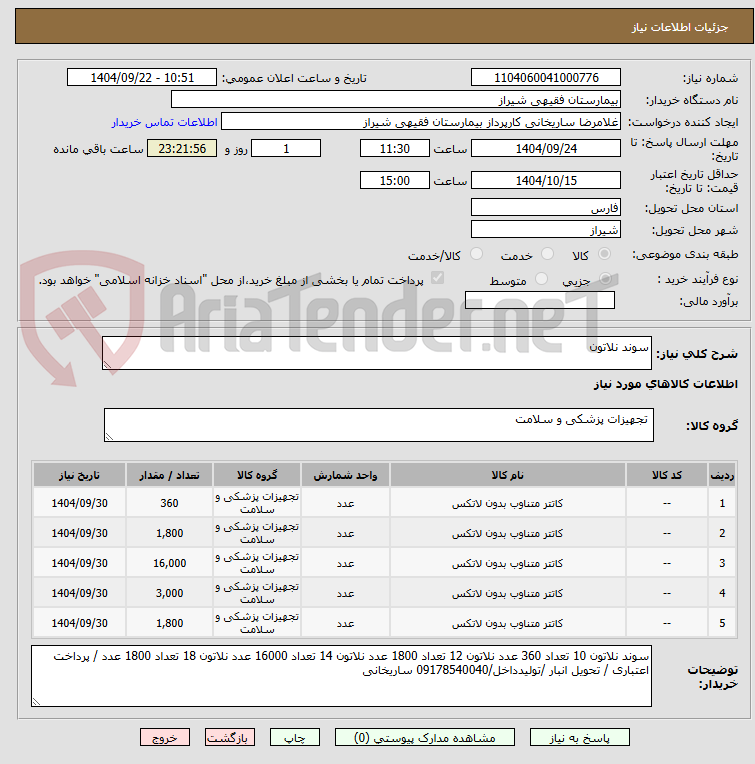Screen dimensions: 755x764
Task: Click the response deadline date 1404/09/24
Action: click(x=546, y=148)
